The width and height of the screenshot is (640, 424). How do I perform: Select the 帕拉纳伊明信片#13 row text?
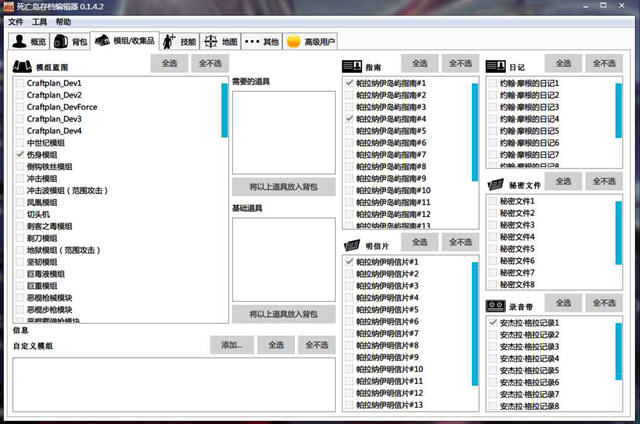390,405
